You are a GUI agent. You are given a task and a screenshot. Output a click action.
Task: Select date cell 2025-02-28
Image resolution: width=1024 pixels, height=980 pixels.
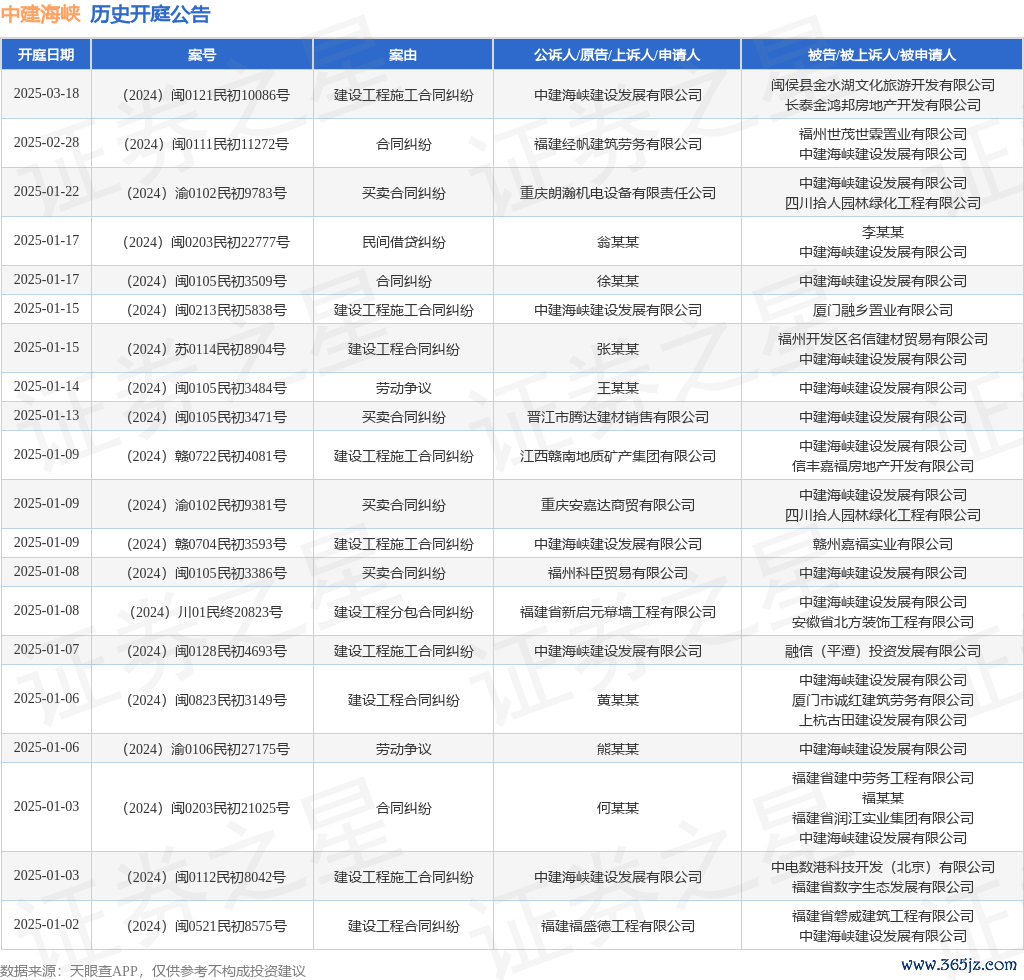coord(46,142)
